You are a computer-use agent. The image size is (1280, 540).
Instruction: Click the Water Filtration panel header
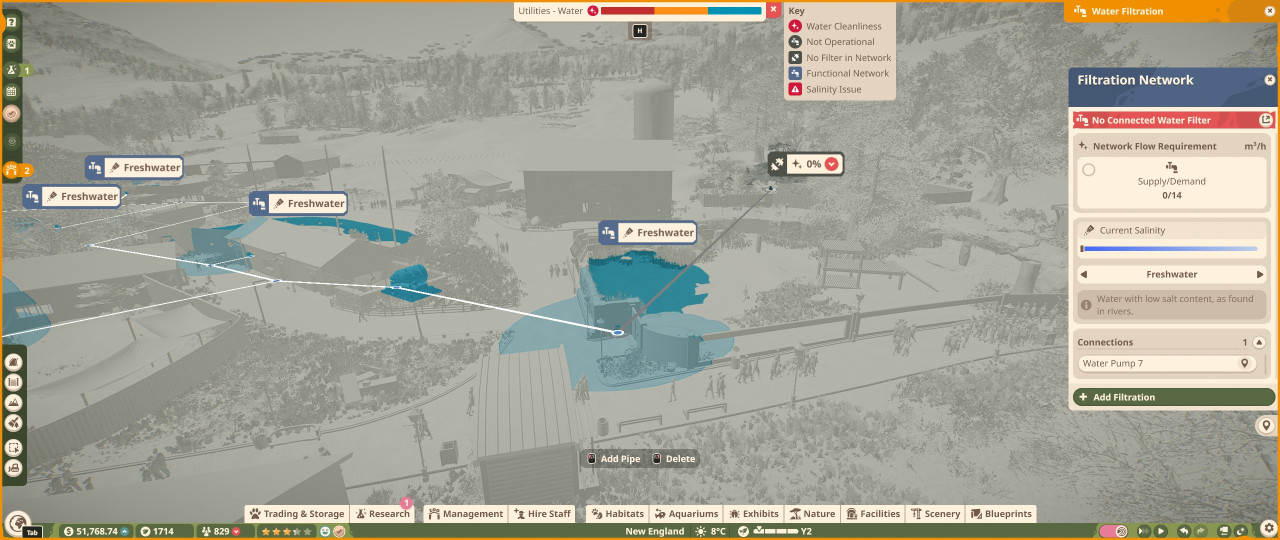[1171, 11]
